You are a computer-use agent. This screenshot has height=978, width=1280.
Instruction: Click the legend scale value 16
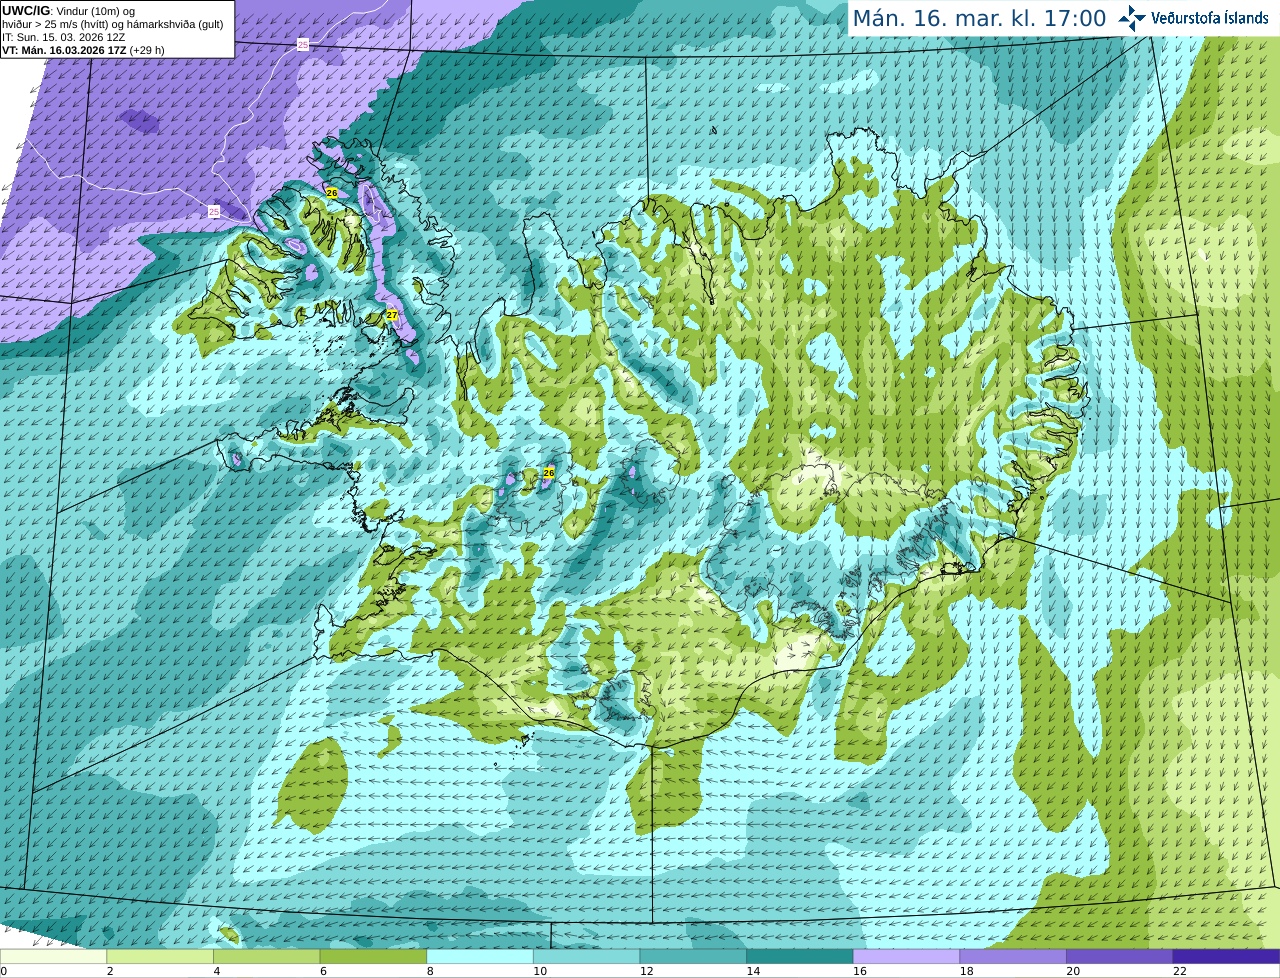pos(860,971)
